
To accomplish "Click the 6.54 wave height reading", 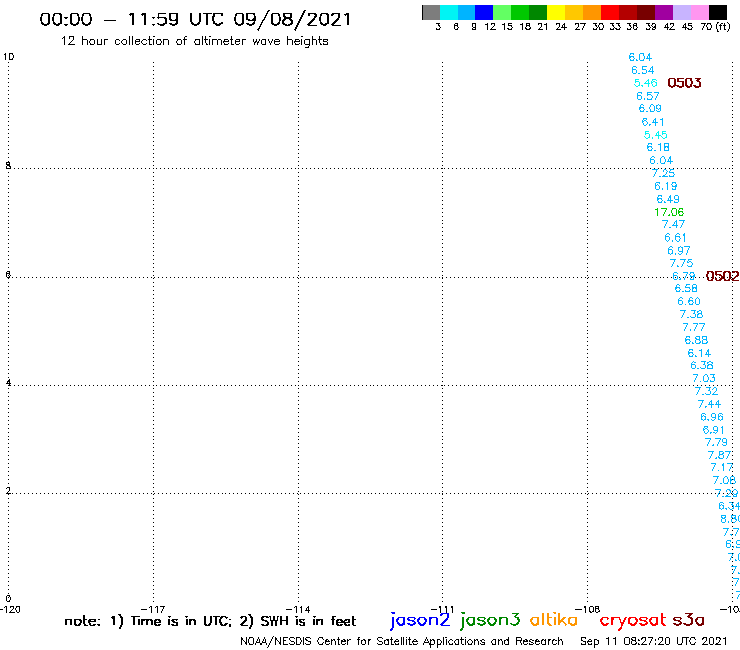I will [x=642, y=70].
